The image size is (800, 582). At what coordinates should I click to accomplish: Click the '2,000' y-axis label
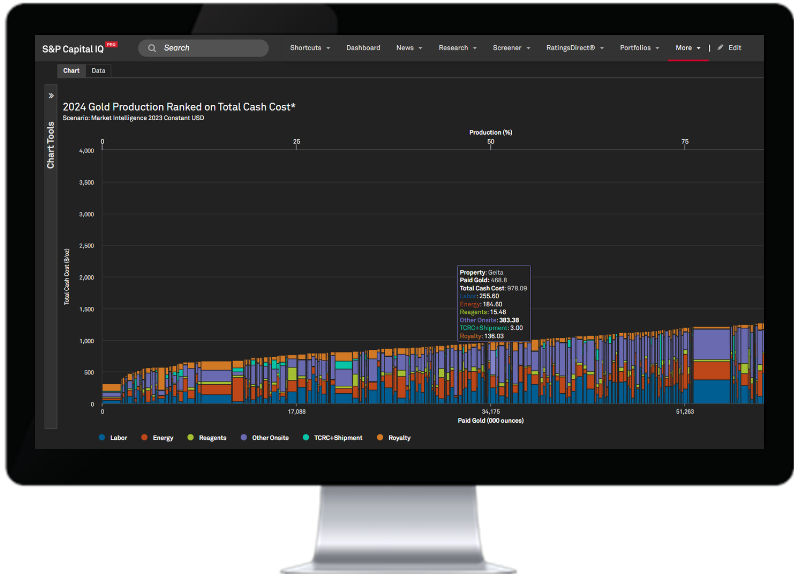(x=87, y=278)
